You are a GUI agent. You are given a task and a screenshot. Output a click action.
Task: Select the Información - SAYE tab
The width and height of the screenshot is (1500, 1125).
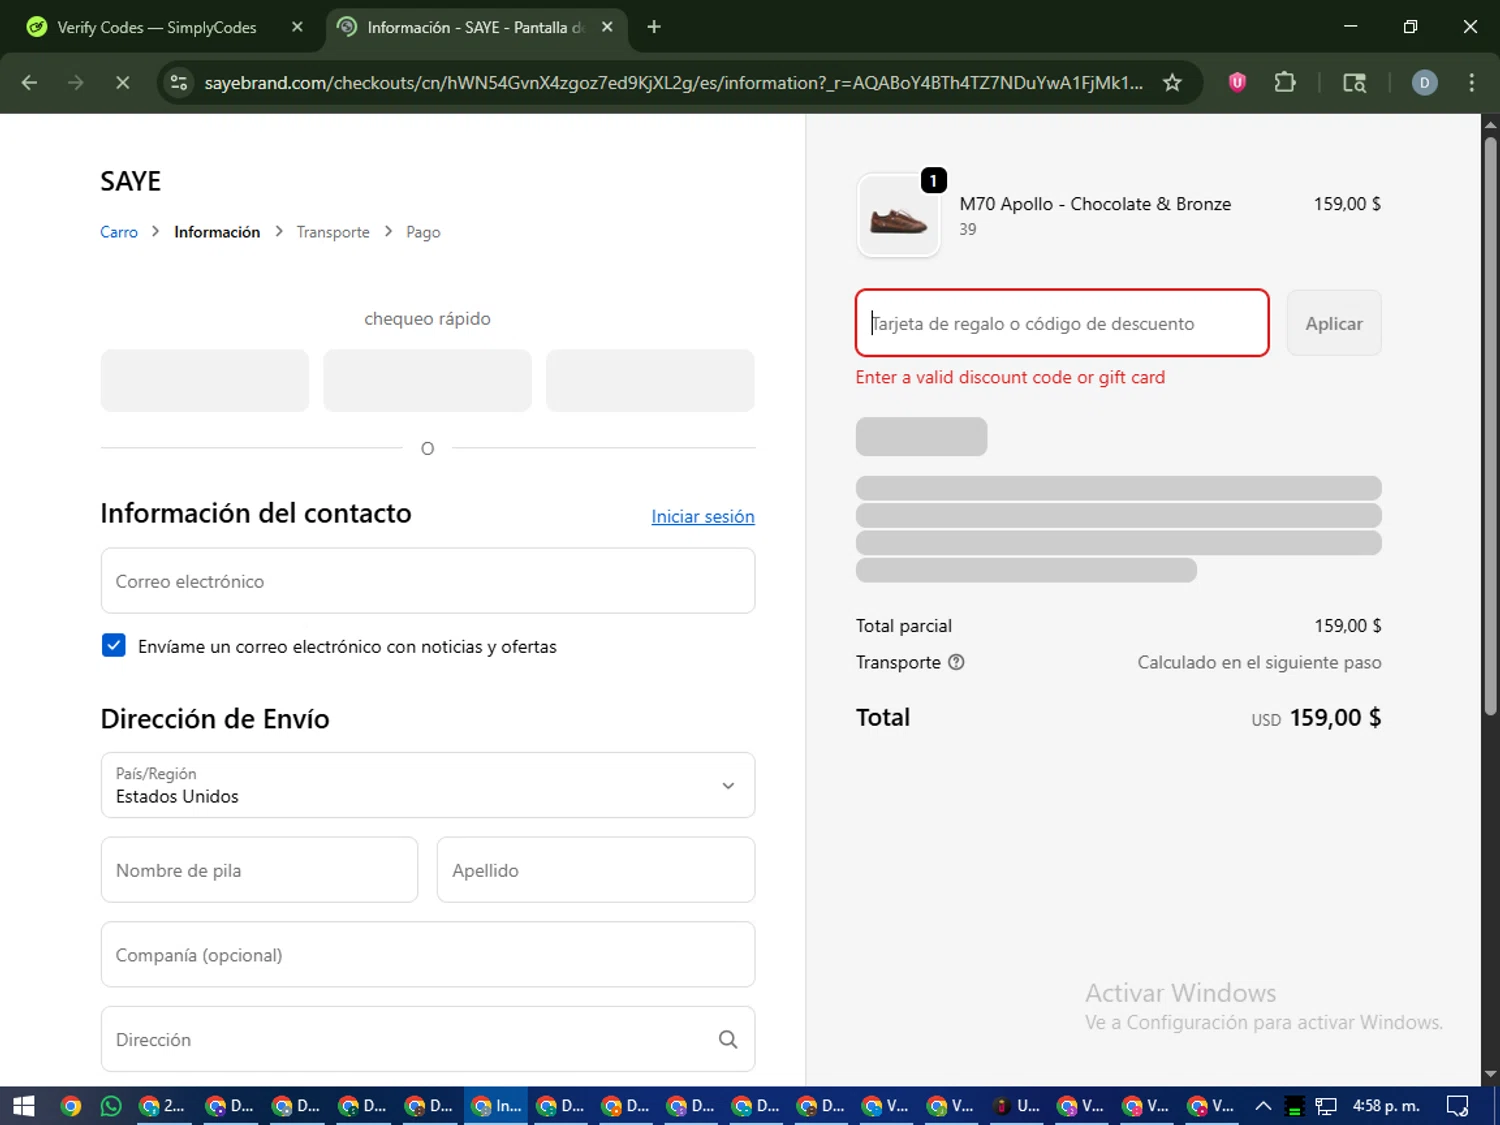coord(476,27)
